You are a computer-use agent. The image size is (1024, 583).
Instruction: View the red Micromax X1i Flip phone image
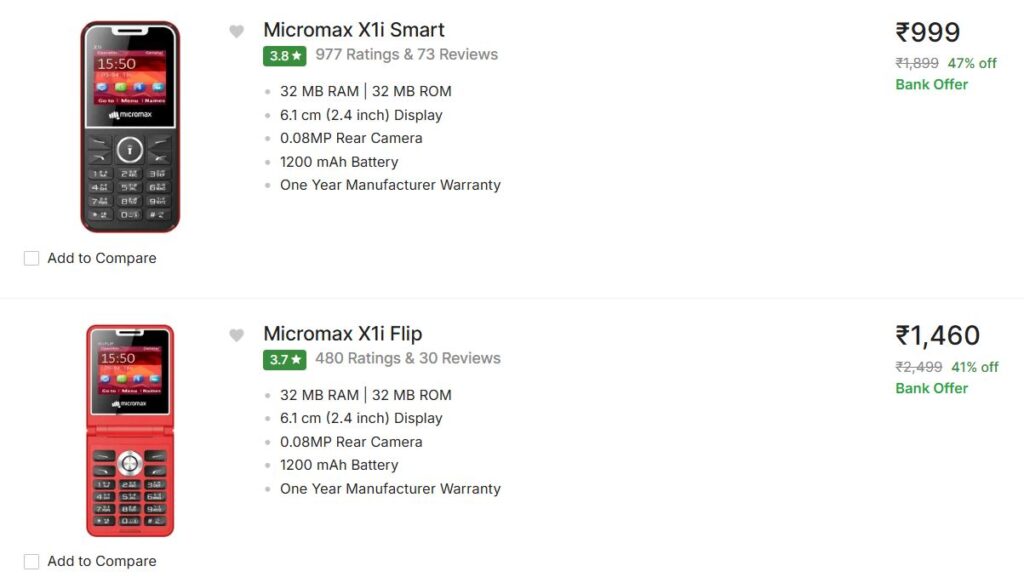pyautogui.click(x=130, y=431)
